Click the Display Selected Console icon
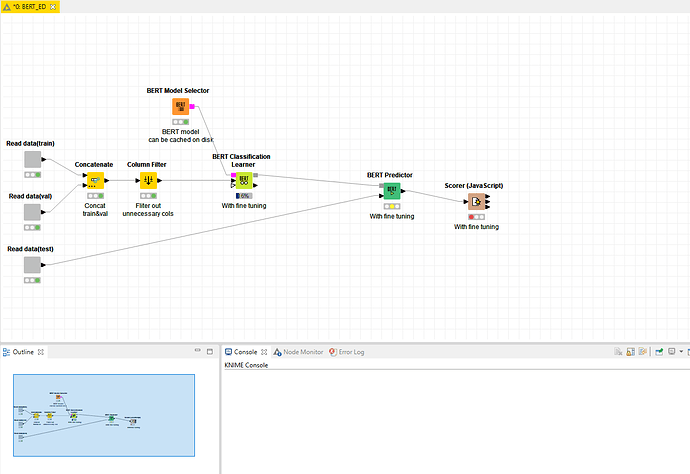The image size is (690, 474). pos(672,352)
